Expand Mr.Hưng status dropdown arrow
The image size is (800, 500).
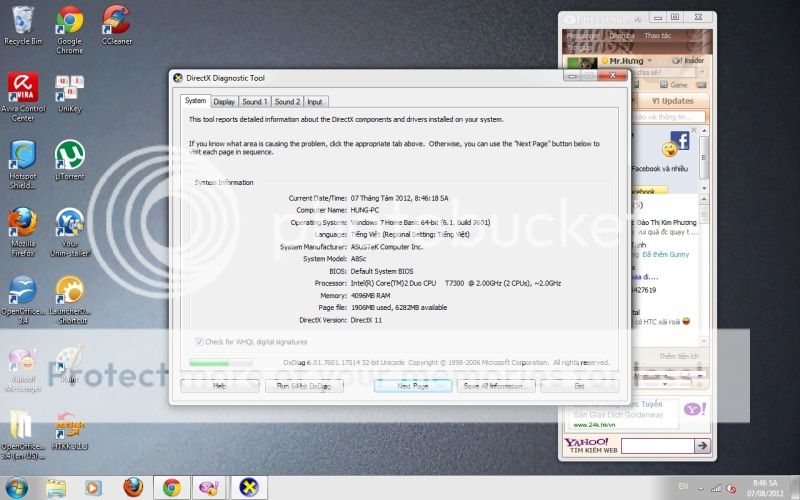pyautogui.click(x=649, y=61)
